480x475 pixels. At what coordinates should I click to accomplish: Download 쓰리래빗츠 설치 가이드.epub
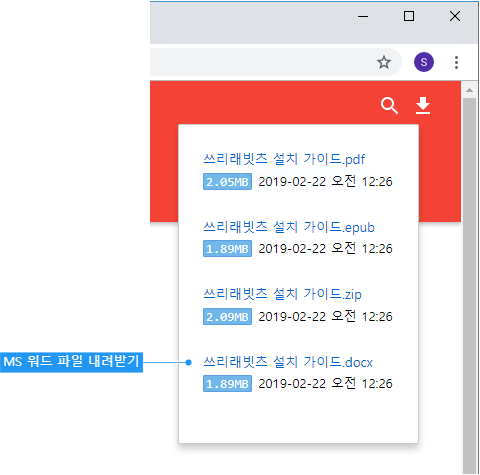[x=289, y=227]
